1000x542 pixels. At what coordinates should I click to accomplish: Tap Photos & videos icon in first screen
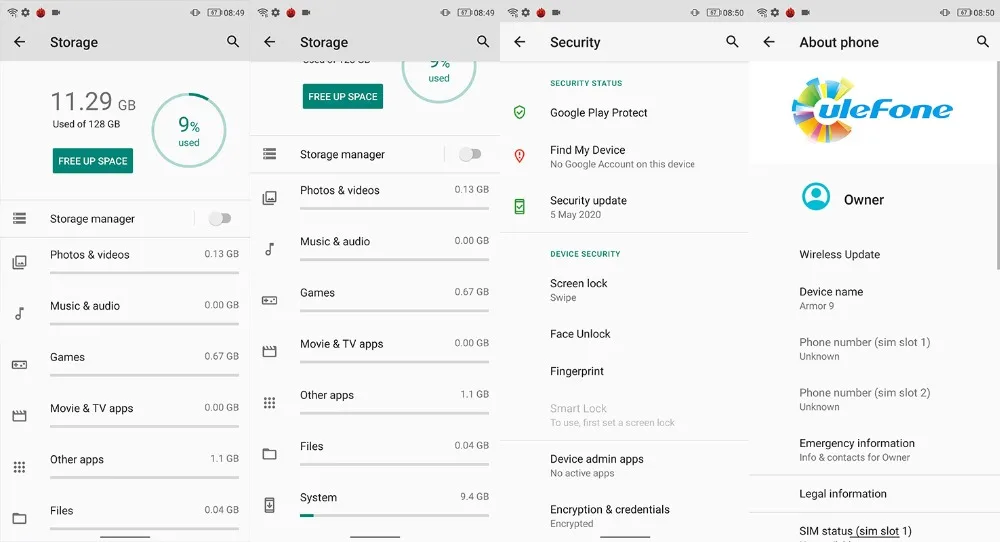20,262
